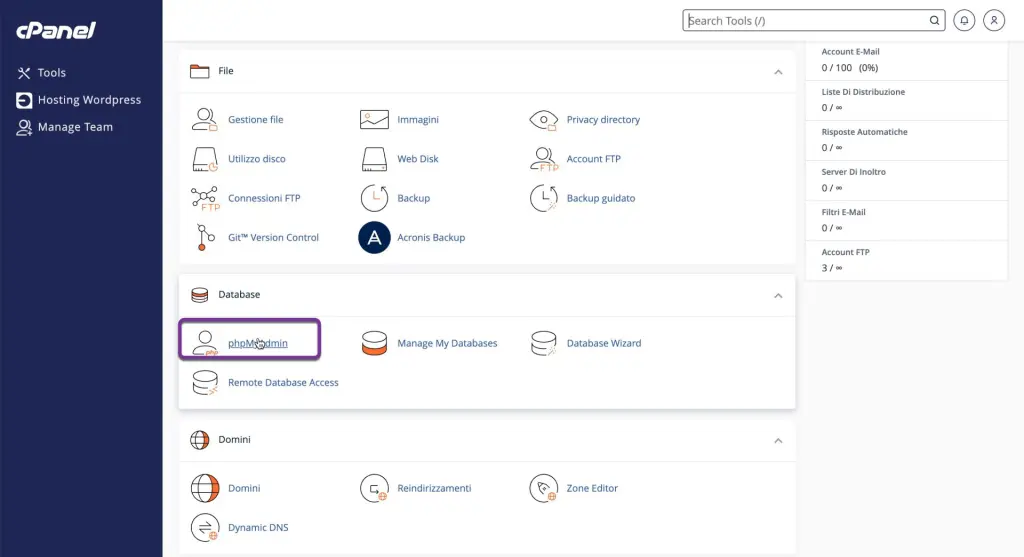This screenshot has width=1024, height=557.
Task: Click the Domini section header title
Action: [x=234, y=439]
